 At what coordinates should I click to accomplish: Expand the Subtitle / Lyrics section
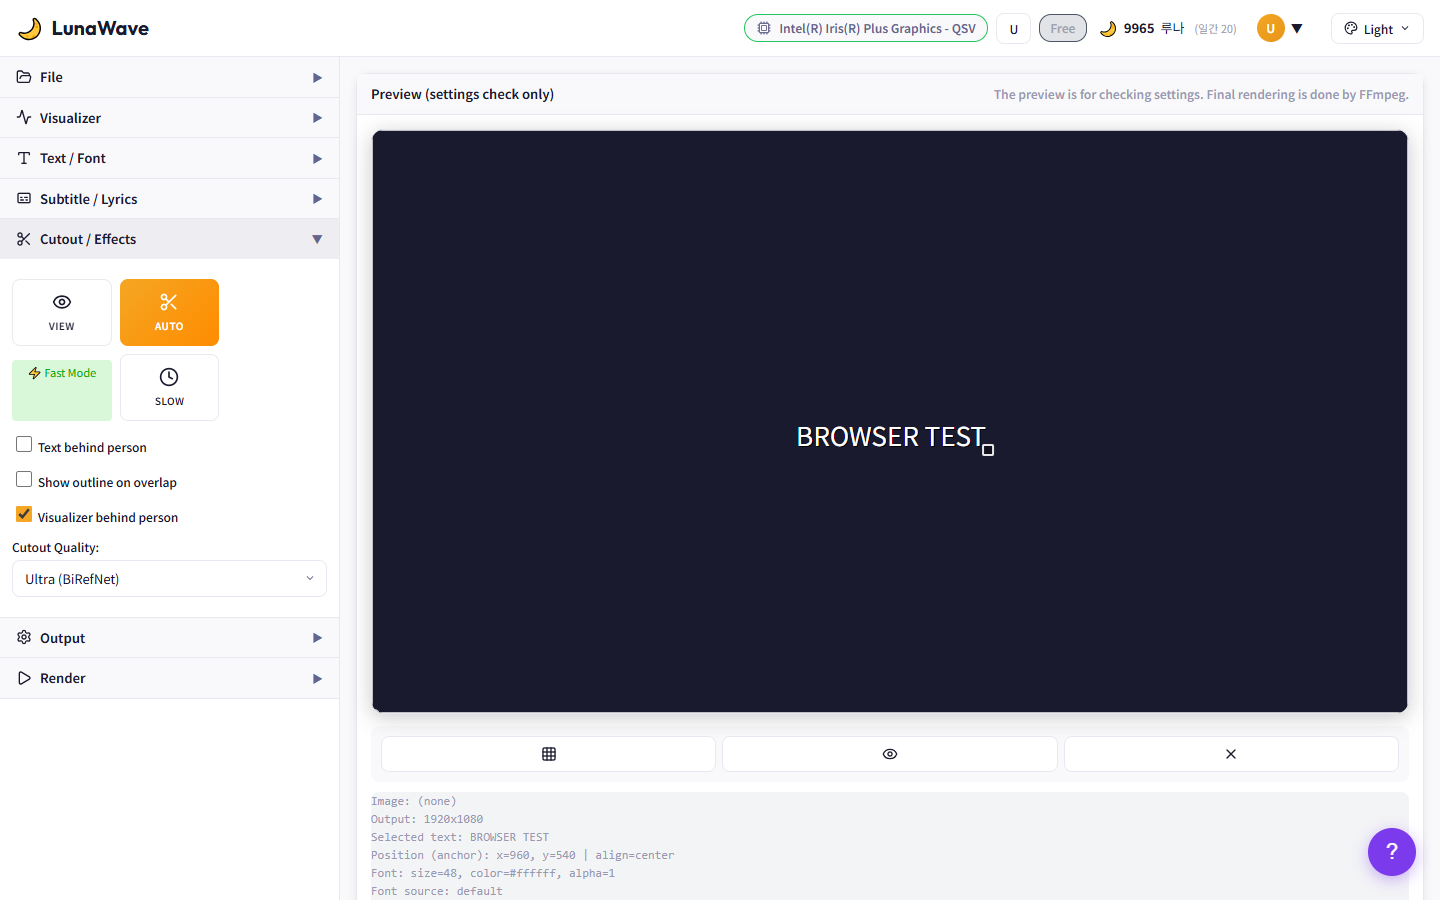(x=169, y=199)
